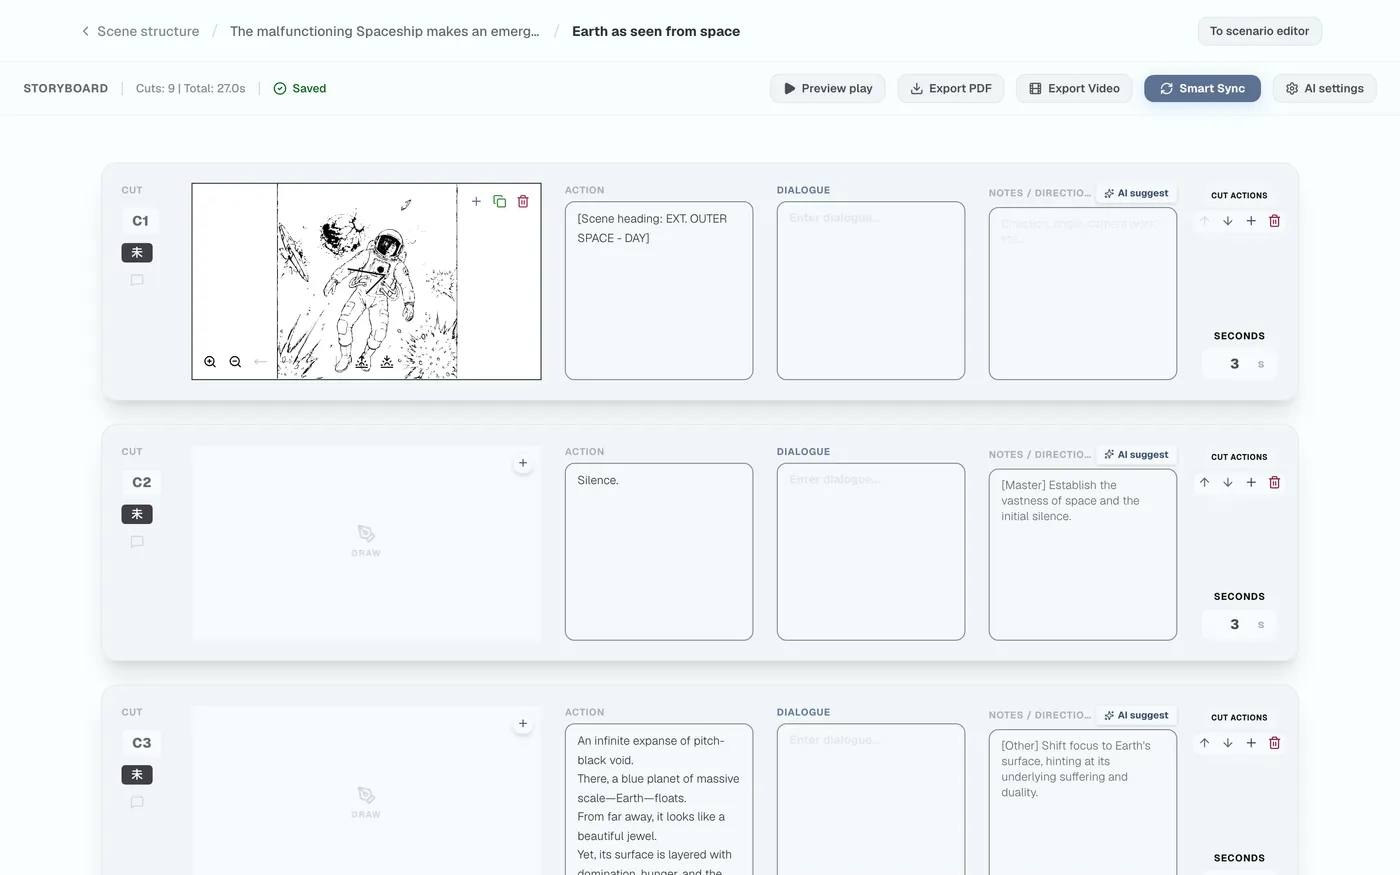
Task: Open the malfunctioning Spaceship breadcrumb
Action: coord(384,31)
